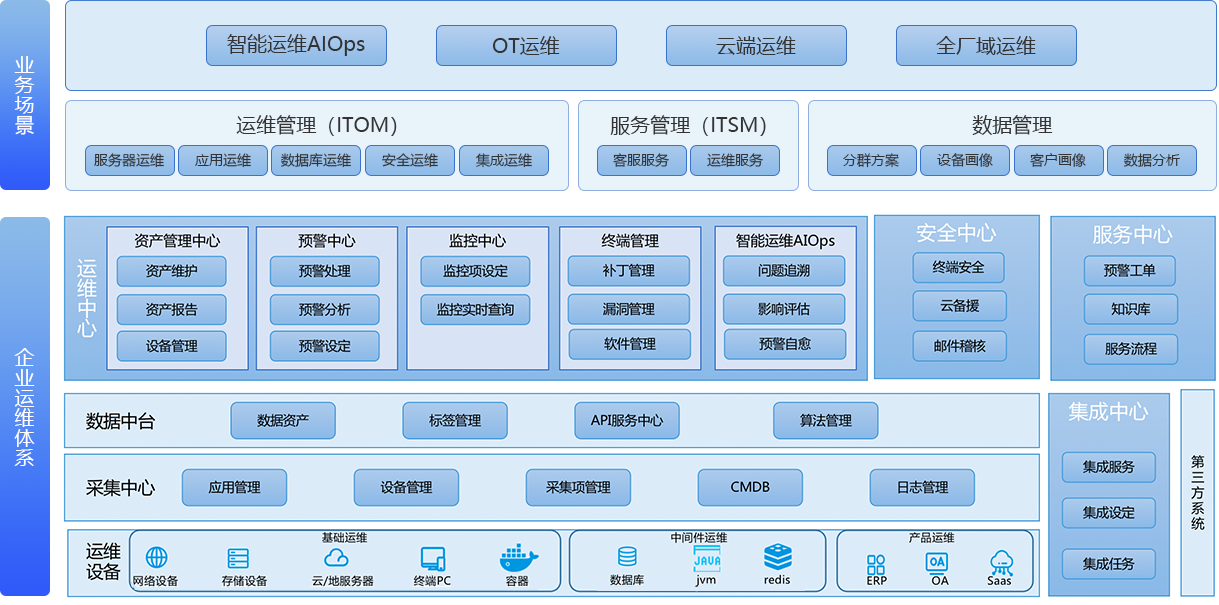This screenshot has height=605, width=1219.
Task: Open 客服服务 under 服务管理 ITSM
Action: coord(642,160)
